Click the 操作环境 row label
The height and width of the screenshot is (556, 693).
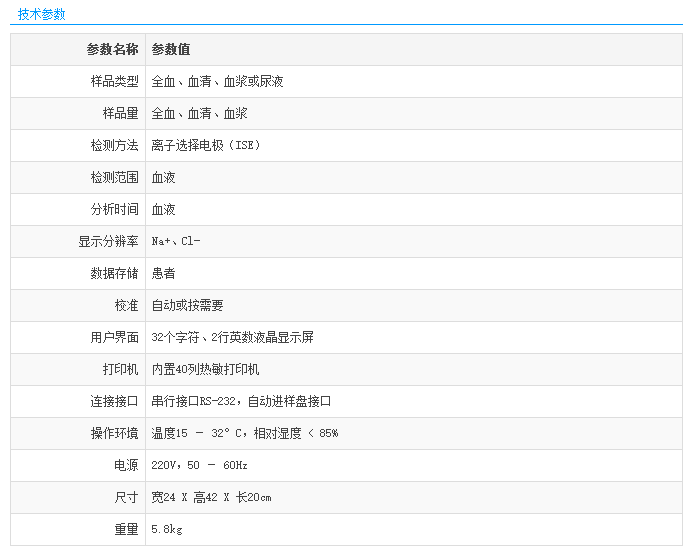click(x=114, y=433)
